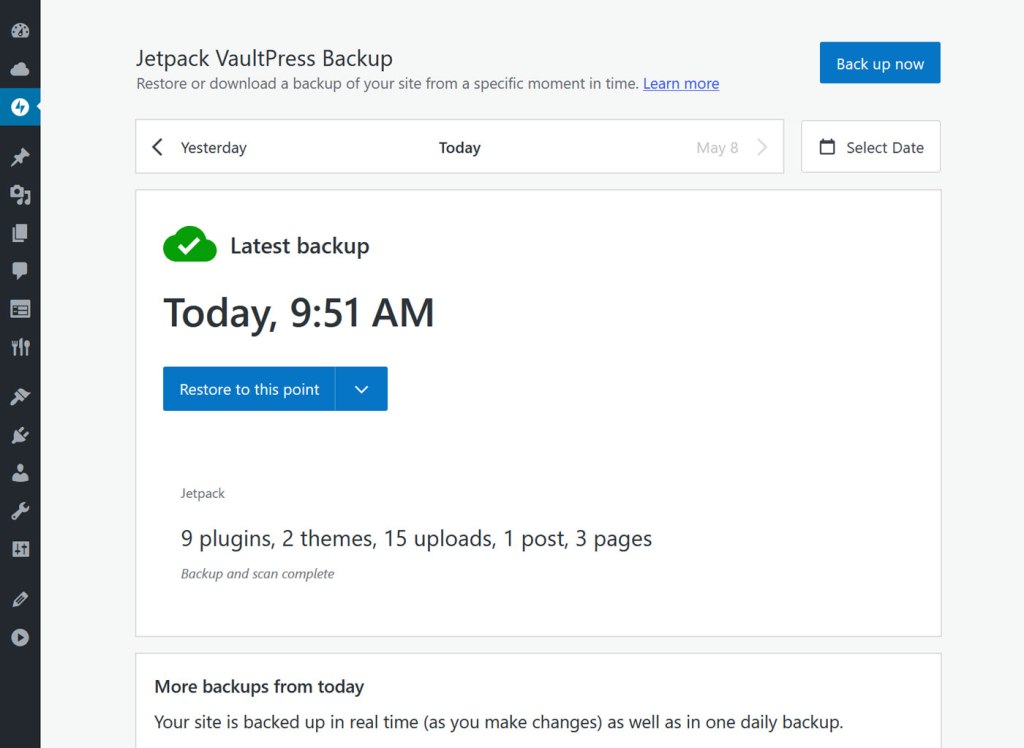Open the dropdown arrow beside Restore to this point
Image resolution: width=1024 pixels, height=748 pixels.
[x=361, y=389]
